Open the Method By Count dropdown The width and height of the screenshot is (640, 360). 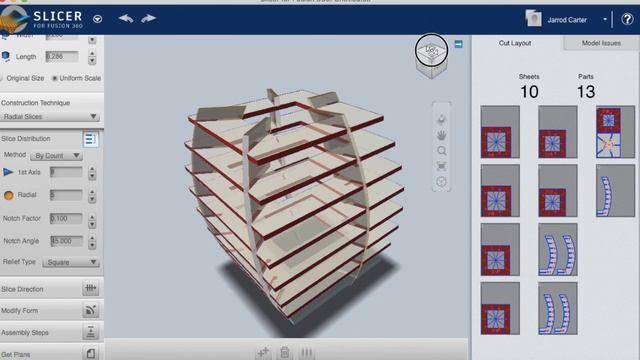[57, 156]
